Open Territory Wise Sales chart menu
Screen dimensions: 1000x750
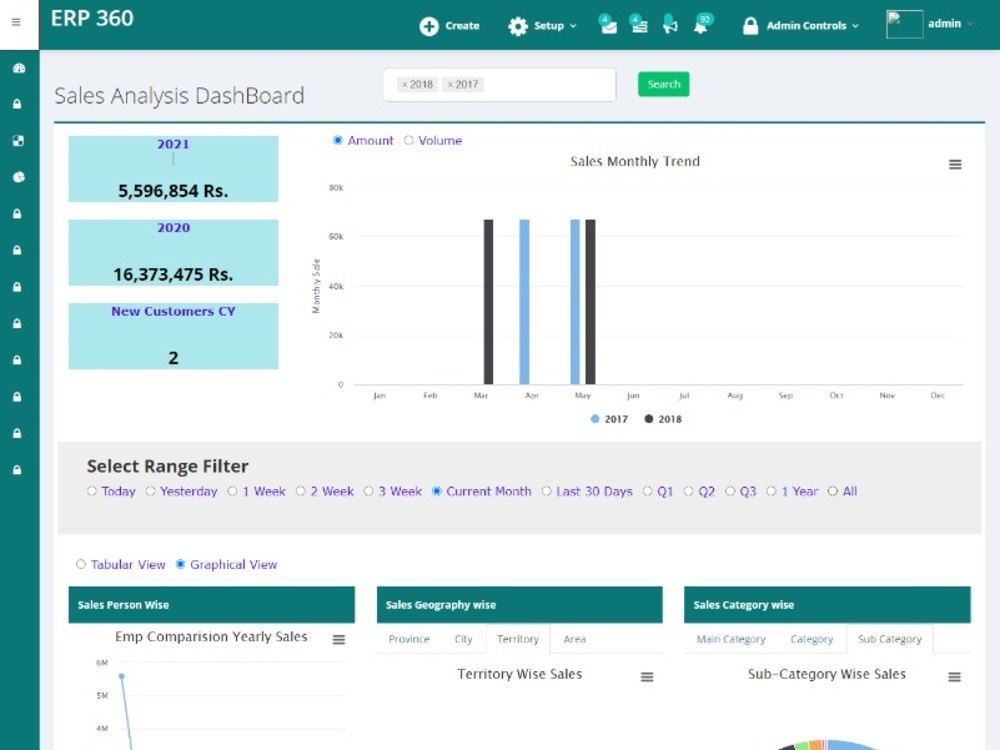pos(647,677)
